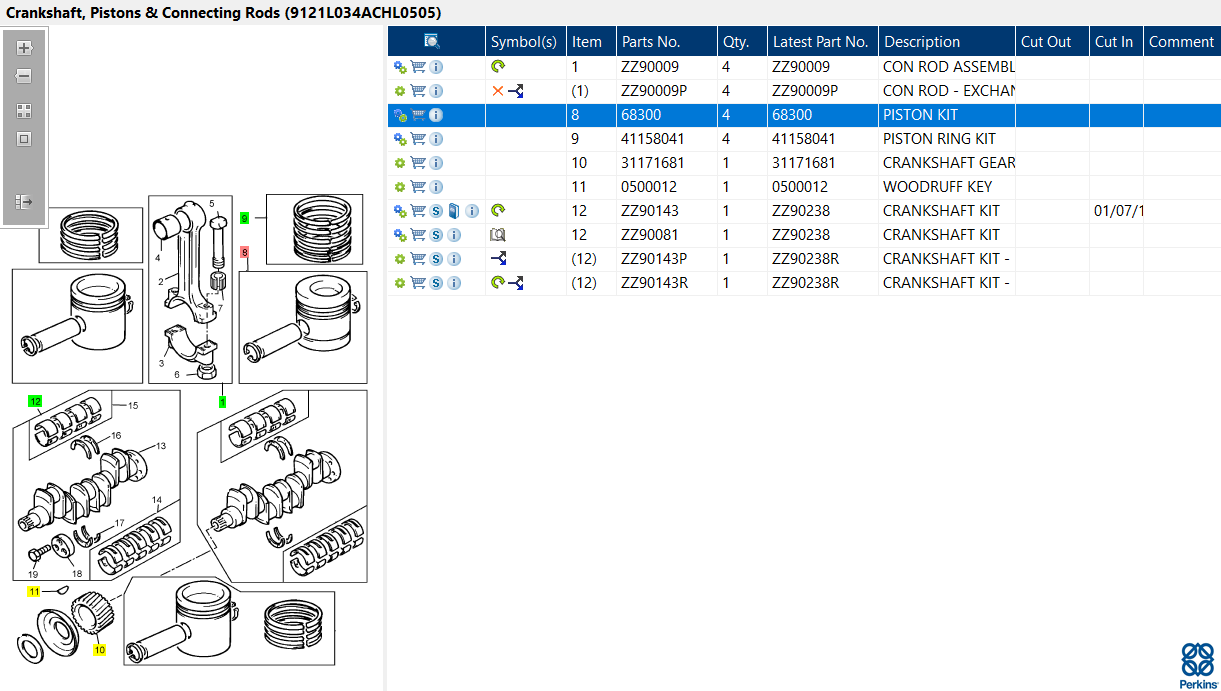Click gear icon for WOODRUFF KEY row
Screen dimensions: 1221x691
pyautogui.click(x=400, y=187)
